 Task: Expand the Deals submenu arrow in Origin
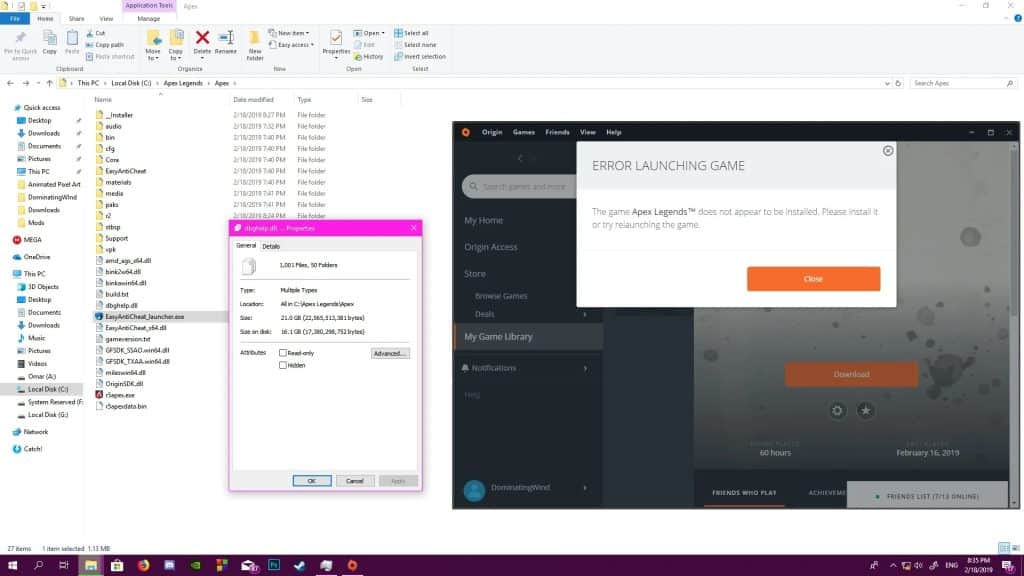pyautogui.click(x=584, y=315)
